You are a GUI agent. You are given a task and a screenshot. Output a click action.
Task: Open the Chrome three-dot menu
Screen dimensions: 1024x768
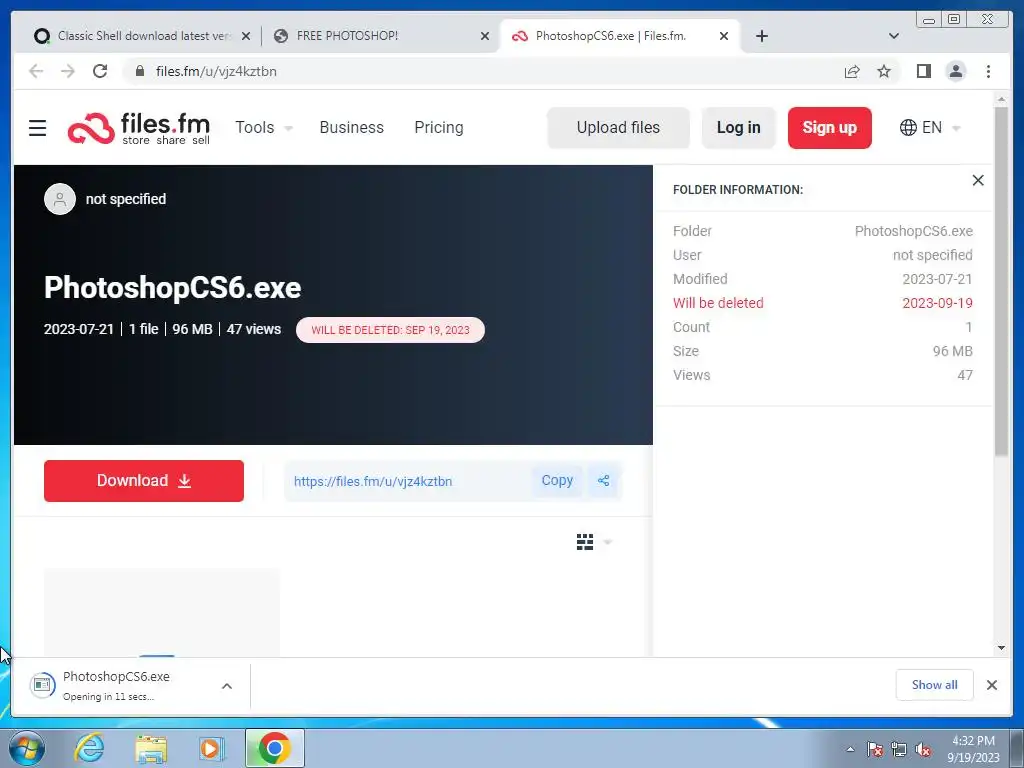(x=988, y=71)
